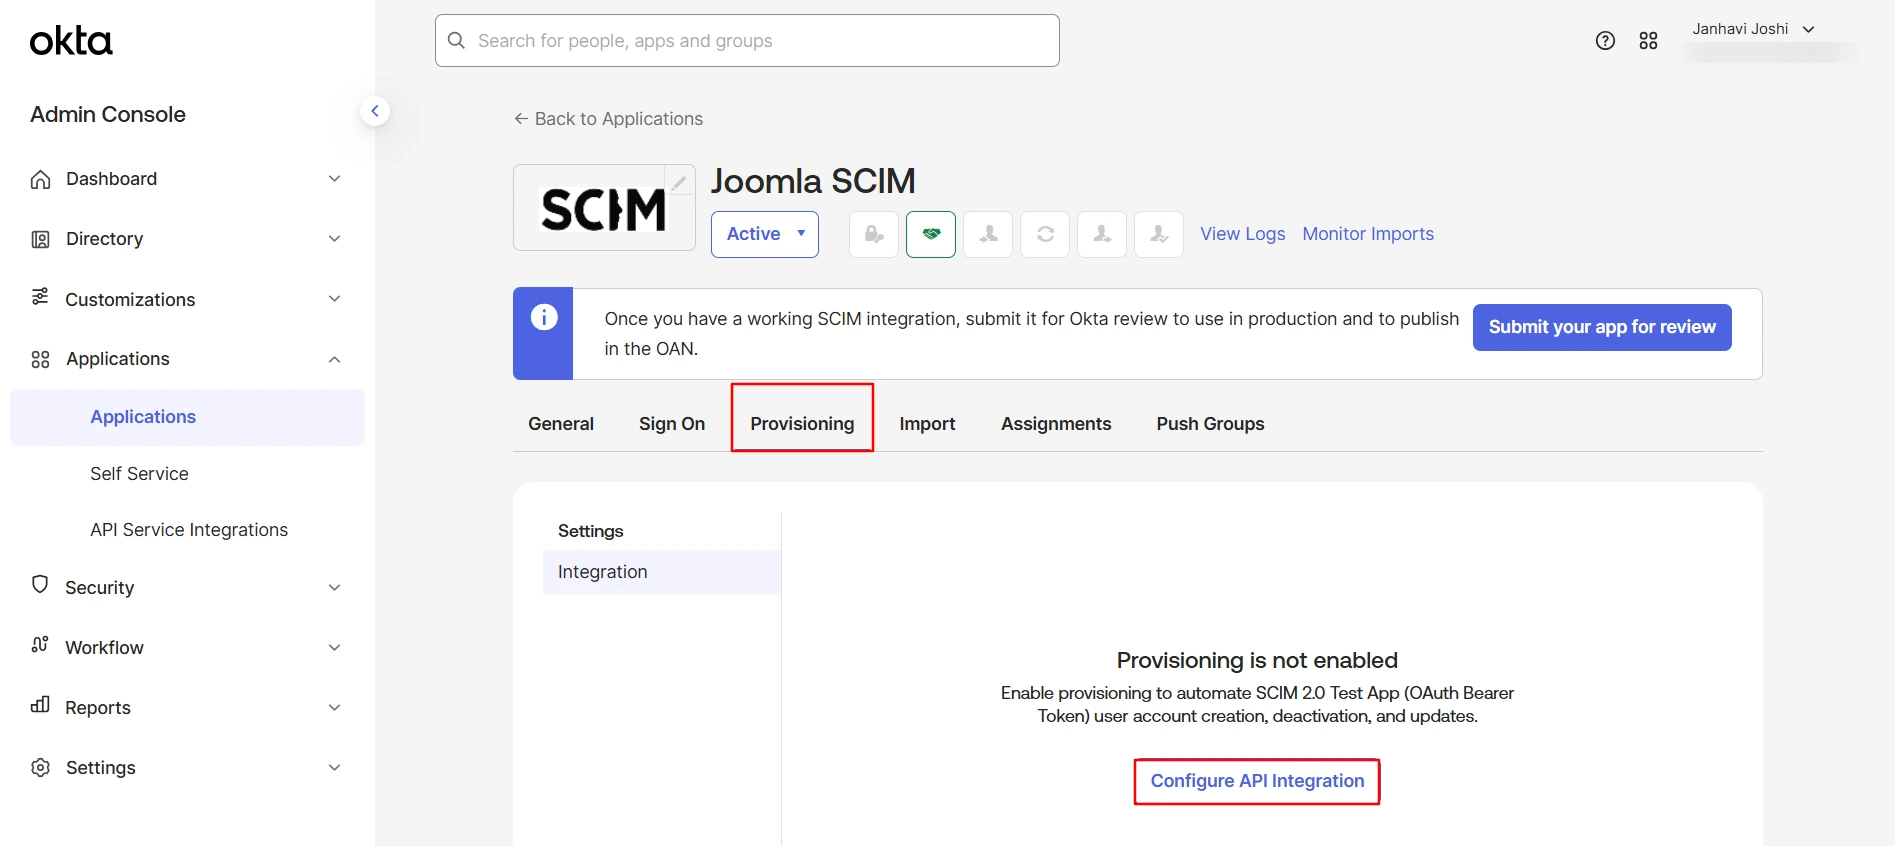Click the Joomla SCIM heading
1895x846 pixels.
813,181
